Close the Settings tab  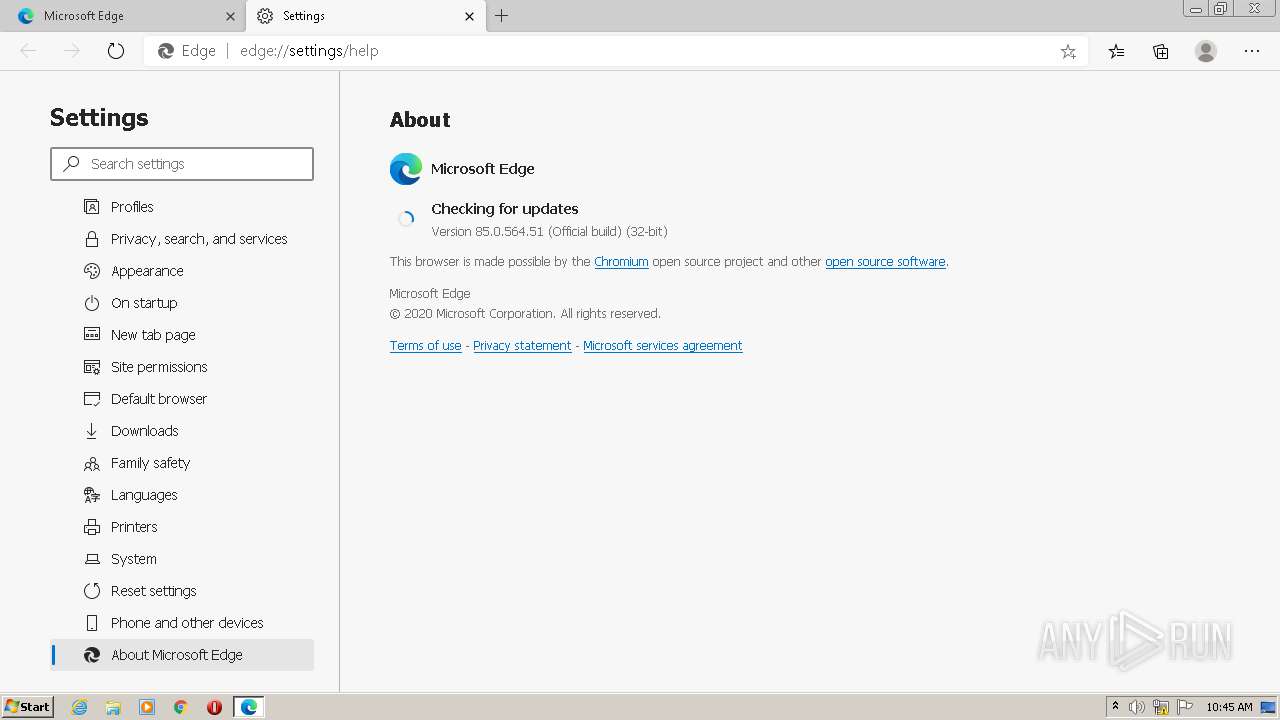click(470, 16)
